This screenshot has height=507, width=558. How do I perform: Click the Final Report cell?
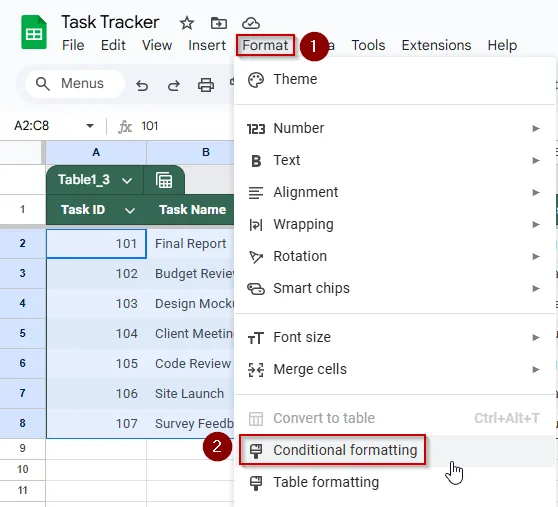coord(190,244)
